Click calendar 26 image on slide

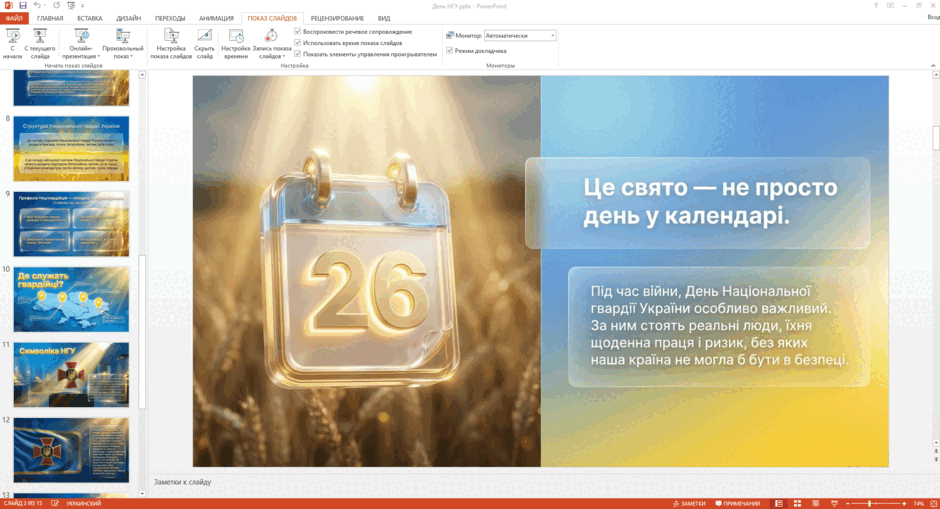(359, 267)
